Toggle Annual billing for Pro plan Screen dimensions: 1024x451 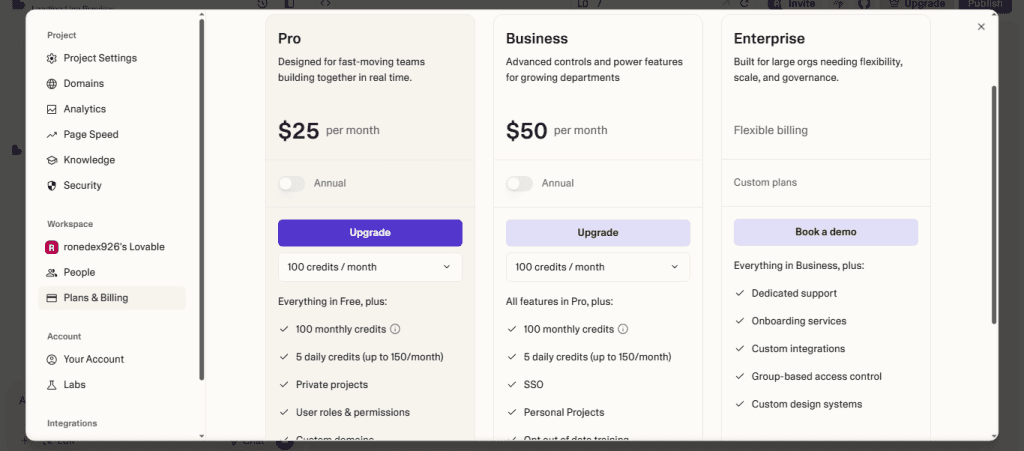(x=291, y=183)
